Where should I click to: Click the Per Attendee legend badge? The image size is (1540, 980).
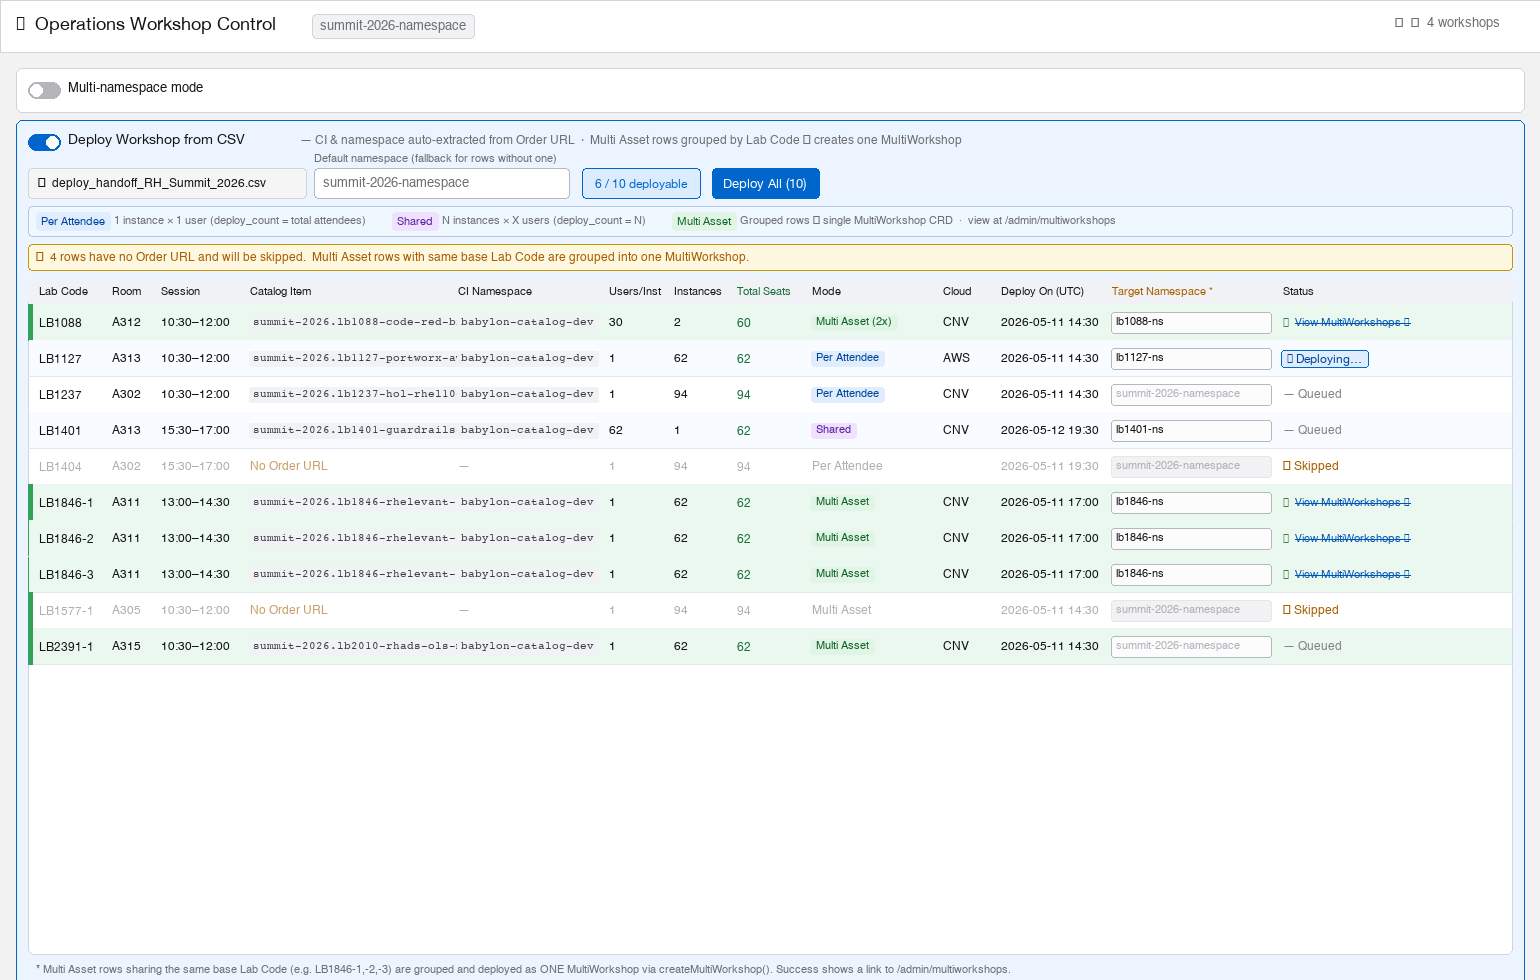[73, 221]
